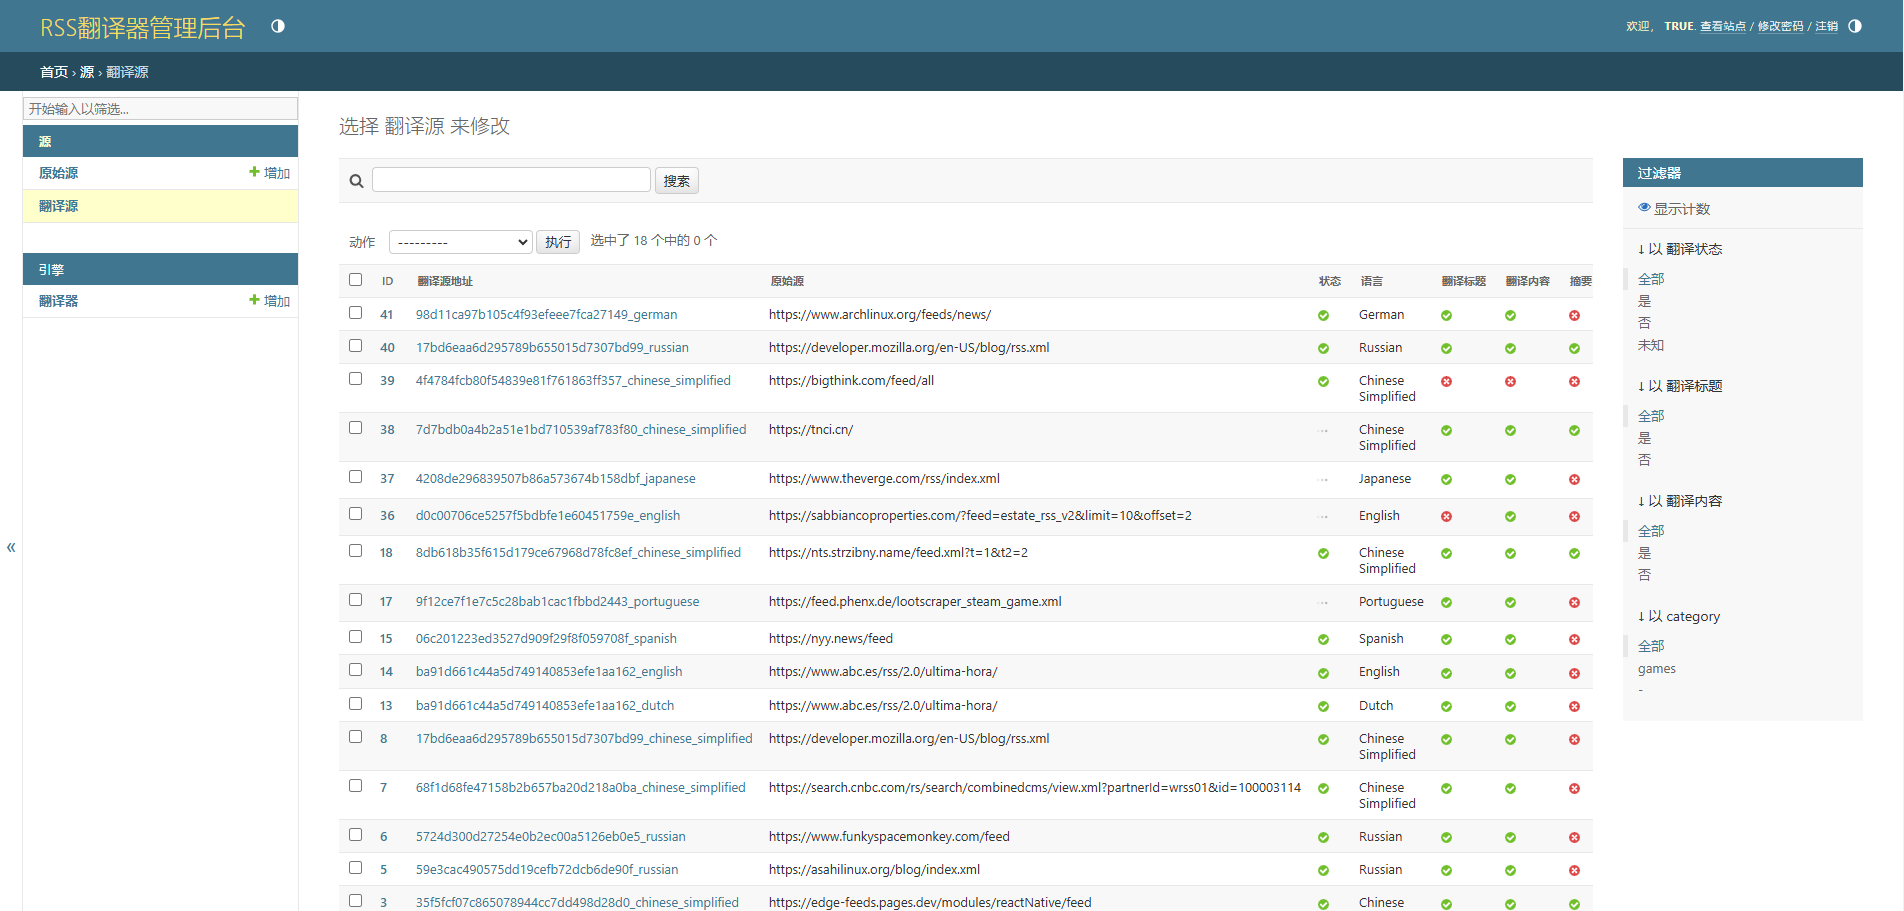Screen dimensions: 1904x911
Task: Open translated feed 98d11ca97b...german link
Action: tap(546, 315)
